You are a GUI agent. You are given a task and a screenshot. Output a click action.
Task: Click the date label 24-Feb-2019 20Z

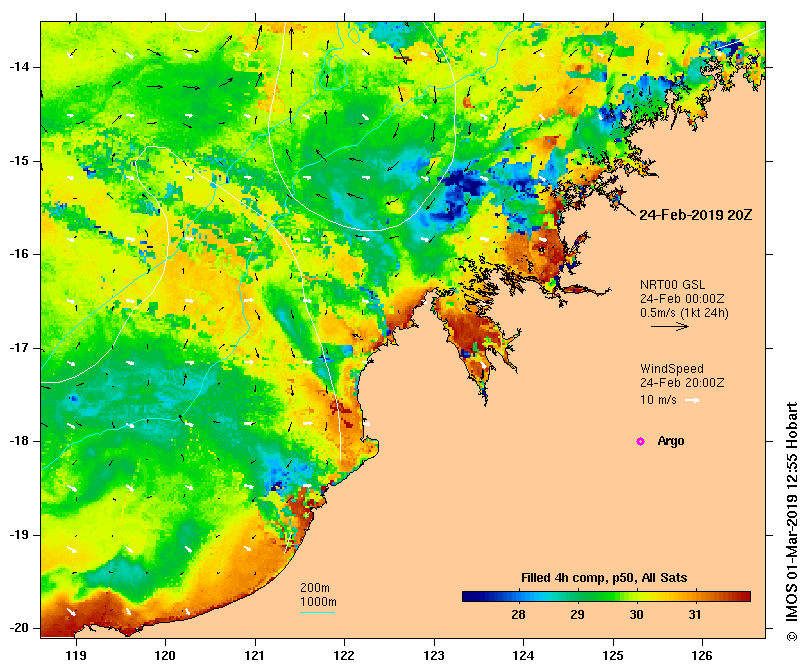[x=695, y=215]
